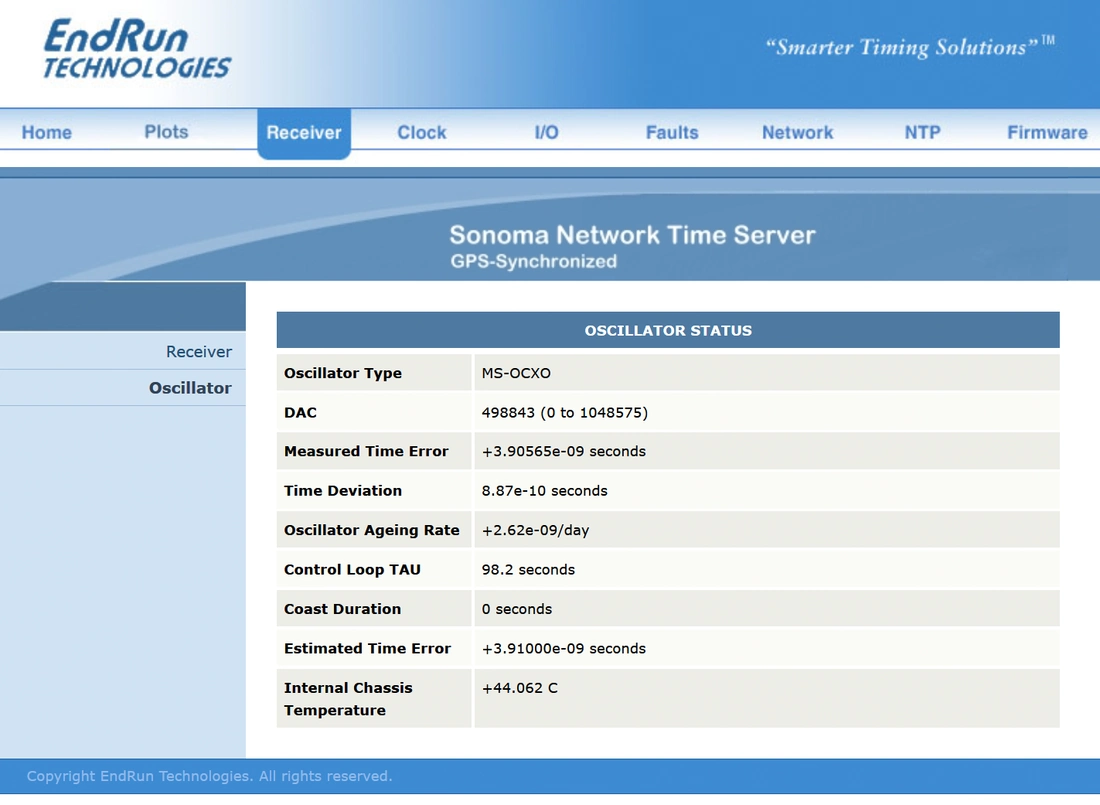This screenshot has height=805, width=1100.
Task: Click the Time Deviation label
Action: 342,491
